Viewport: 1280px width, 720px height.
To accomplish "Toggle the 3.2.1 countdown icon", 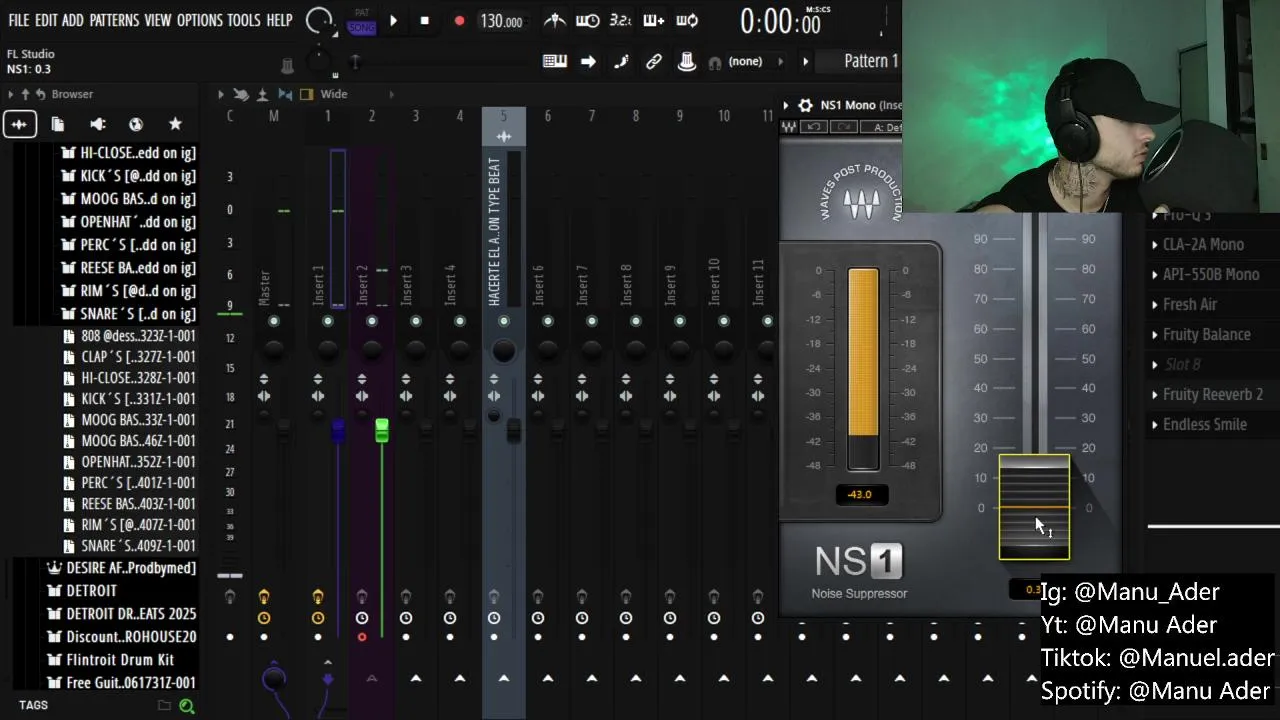I will coord(620,20).
